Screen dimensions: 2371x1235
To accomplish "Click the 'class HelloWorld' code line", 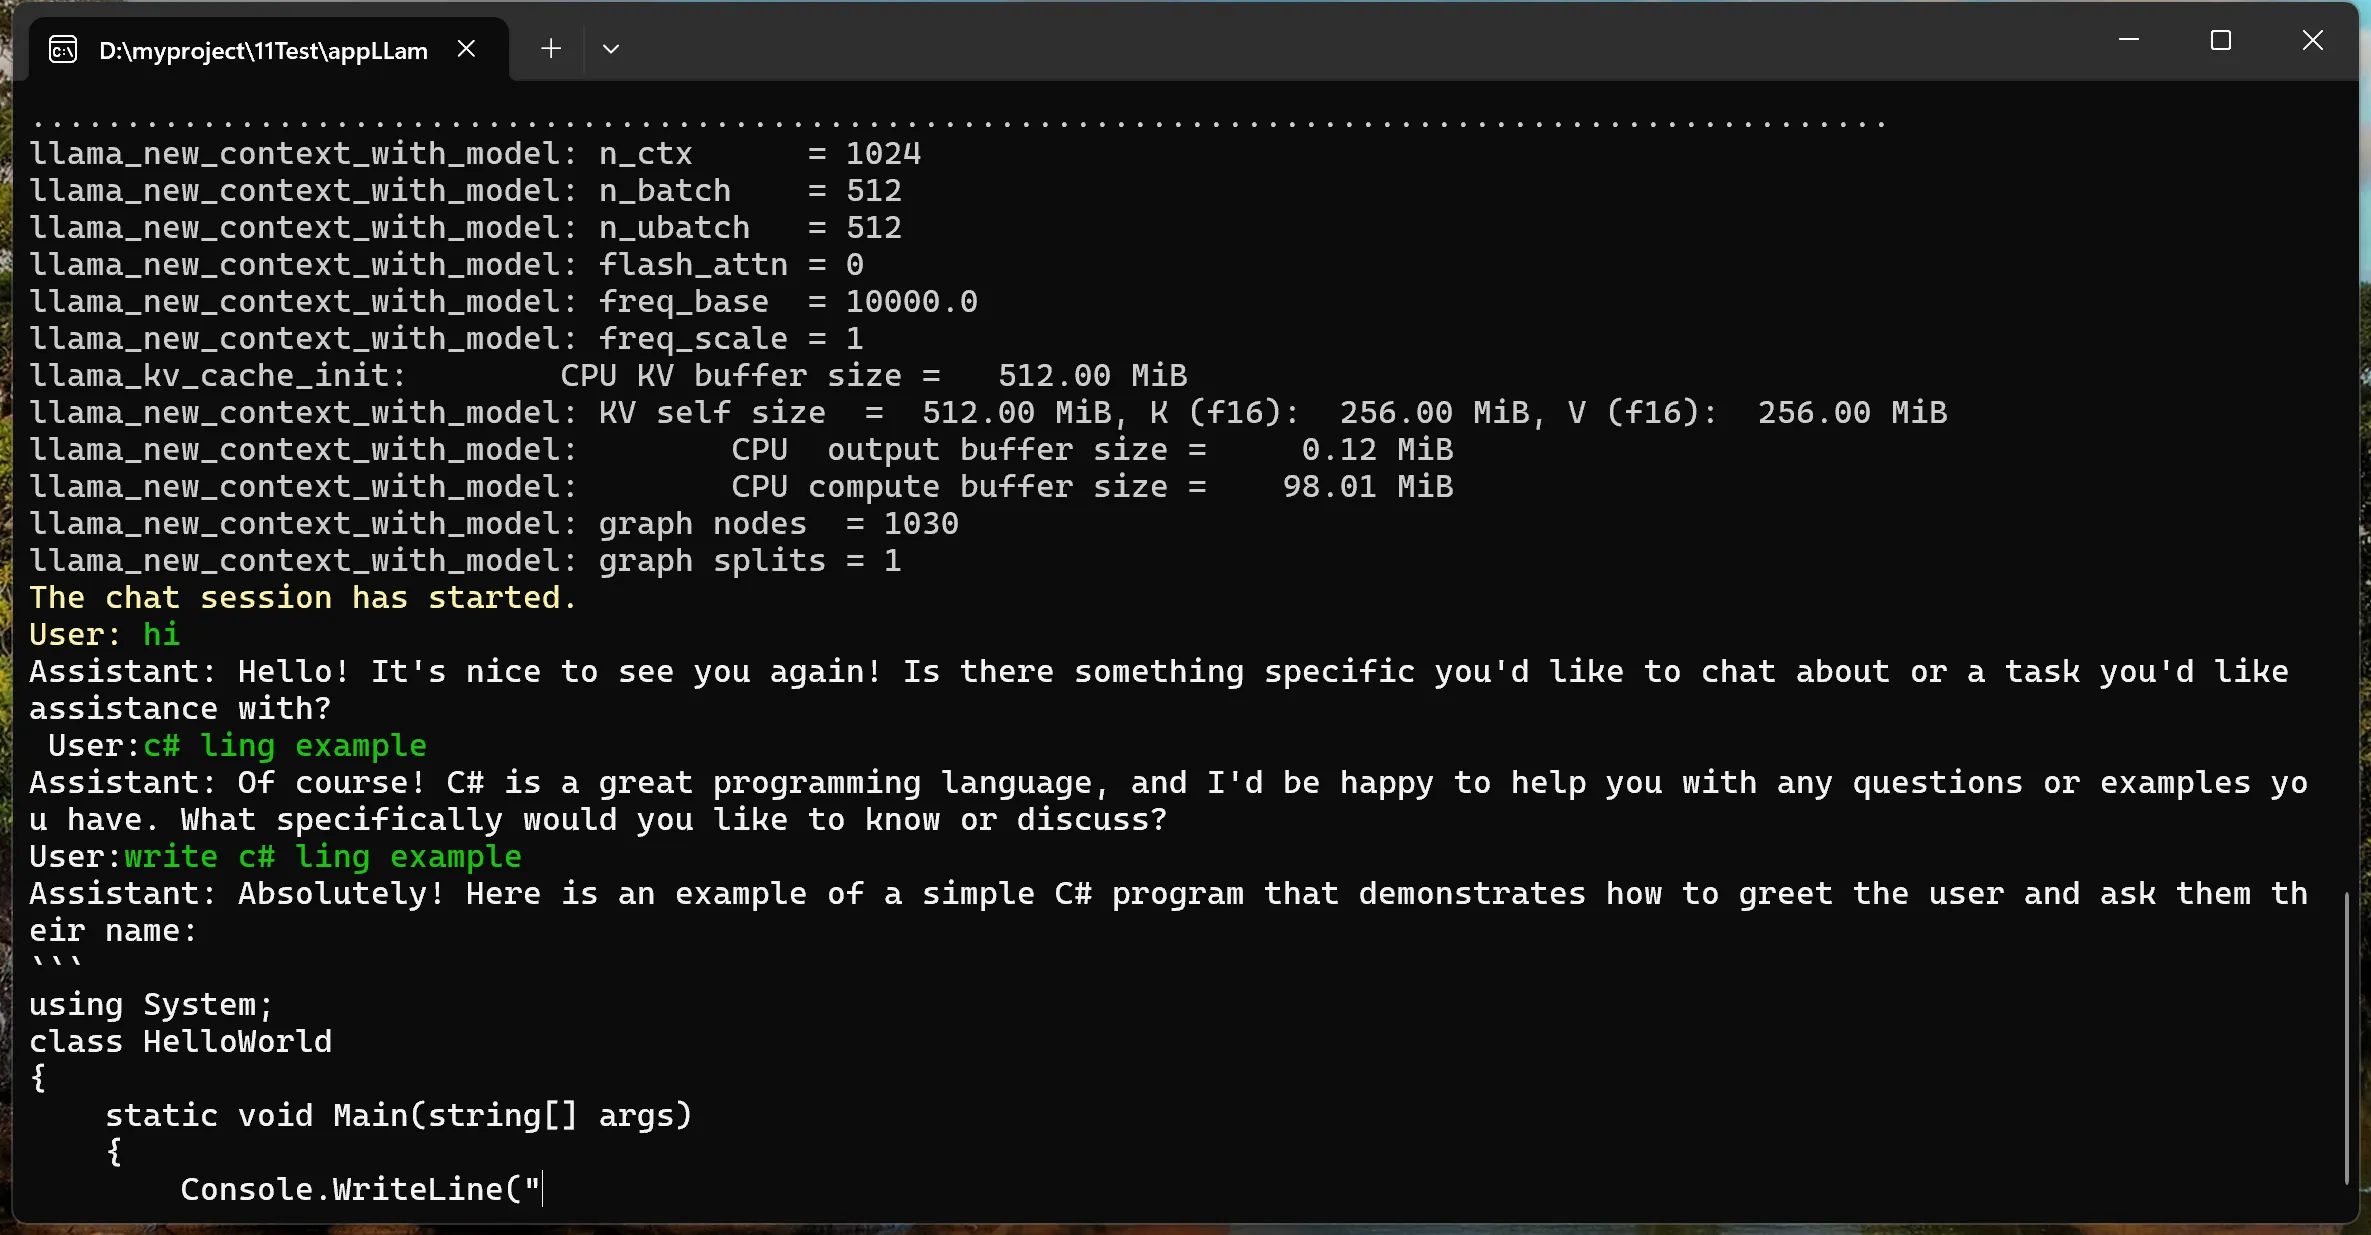I will coord(180,1042).
